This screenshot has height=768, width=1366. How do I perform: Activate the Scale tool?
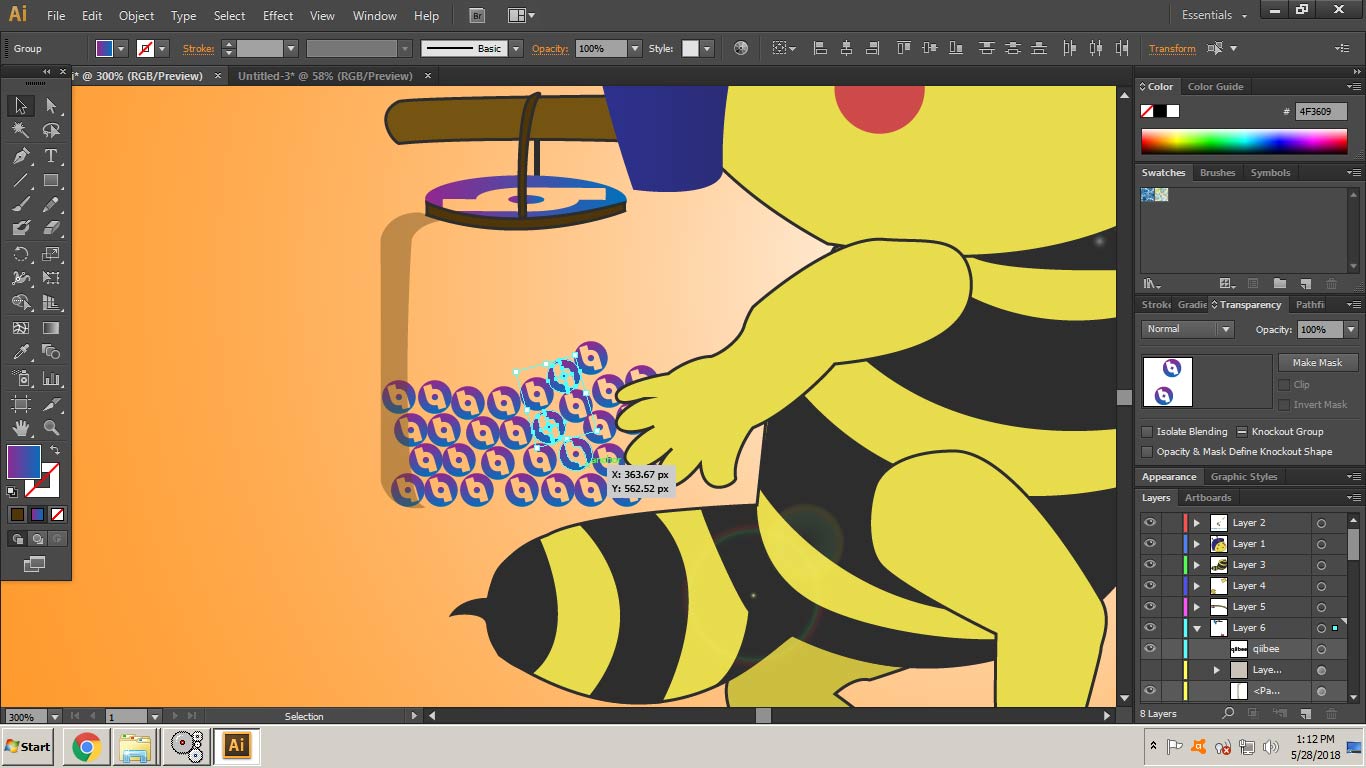(51, 254)
